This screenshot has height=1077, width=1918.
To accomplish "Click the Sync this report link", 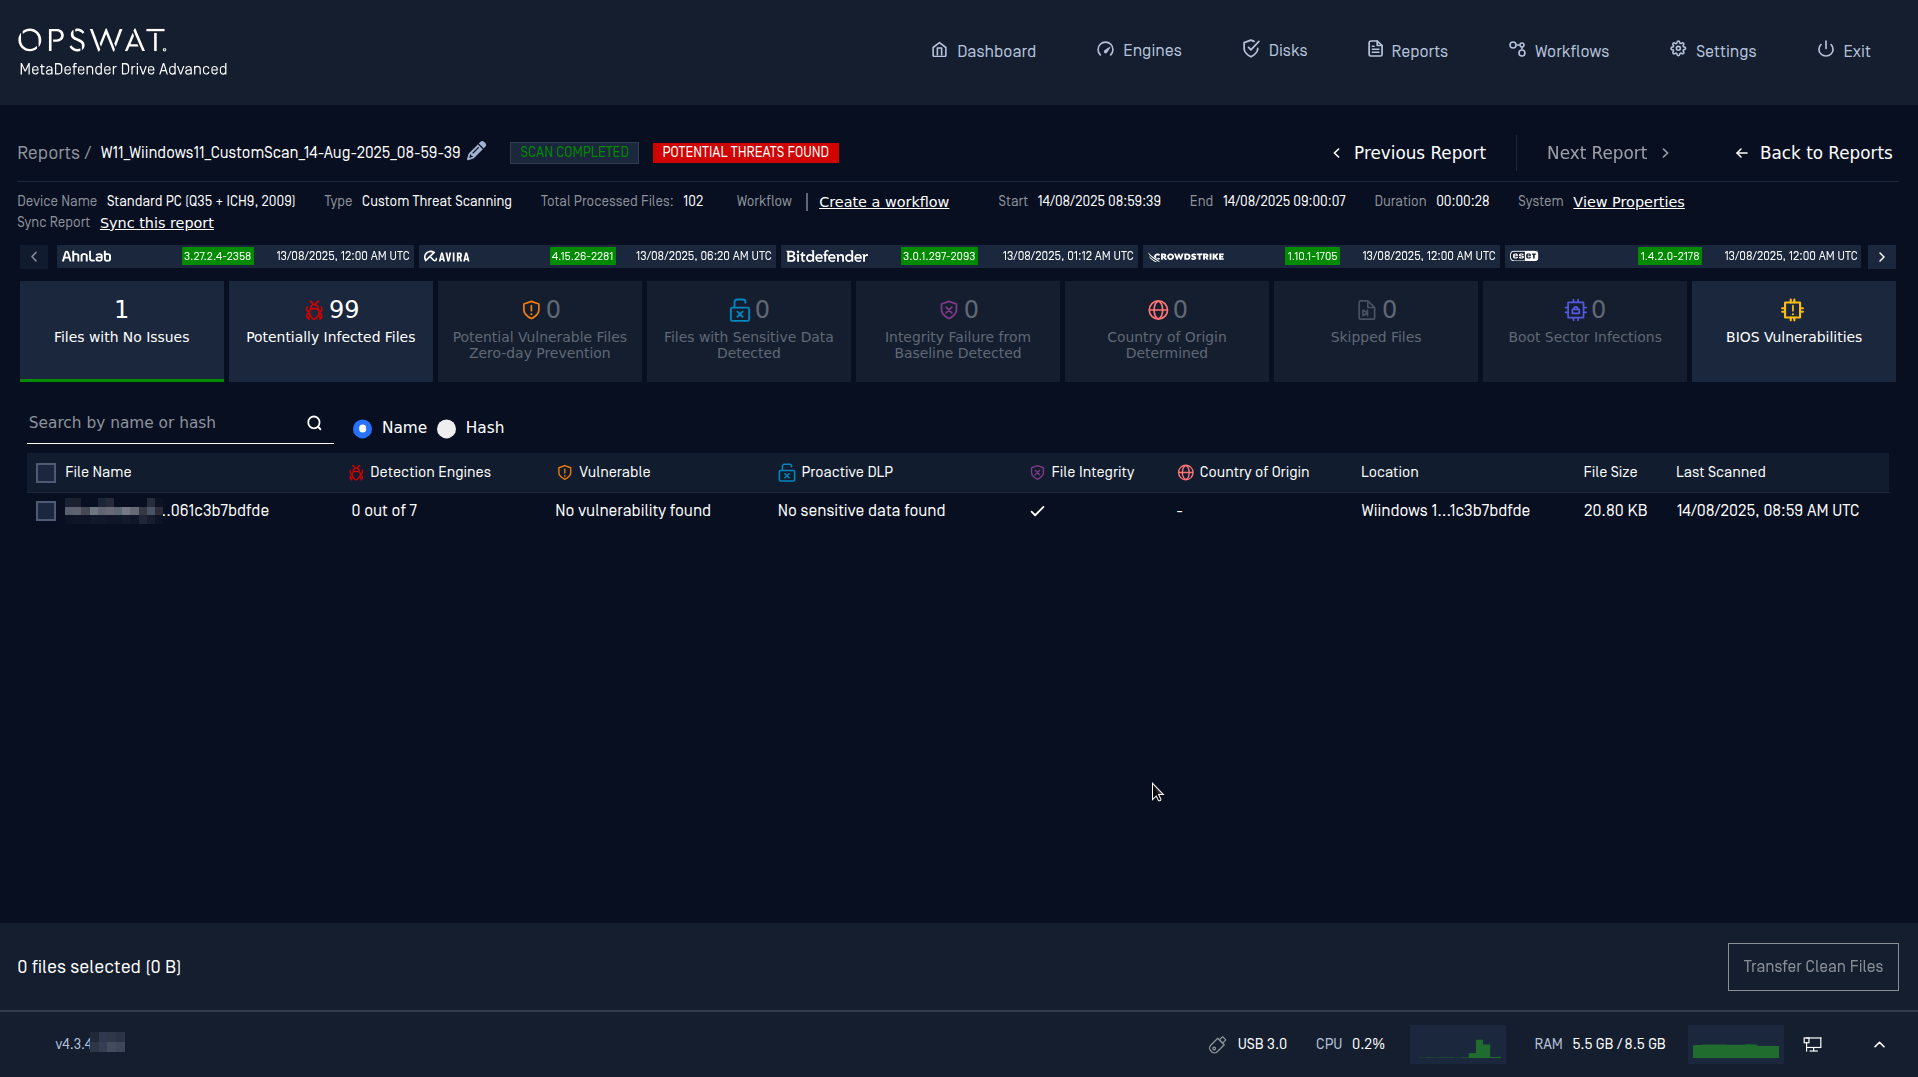I will [157, 223].
